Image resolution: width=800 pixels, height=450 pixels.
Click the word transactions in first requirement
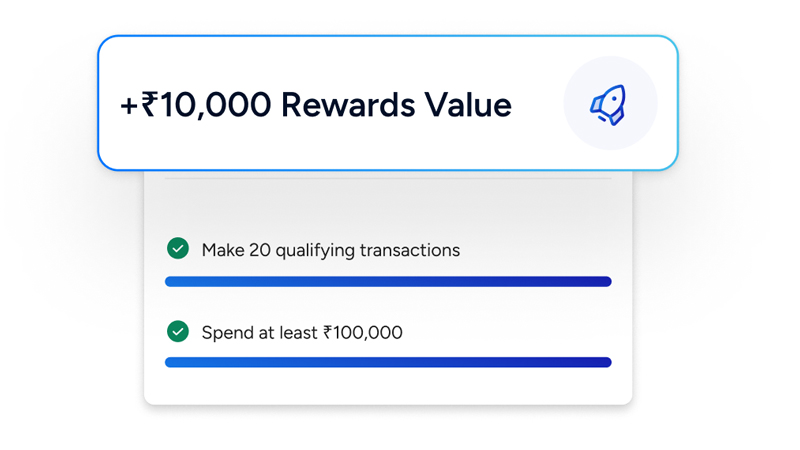(x=409, y=250)
